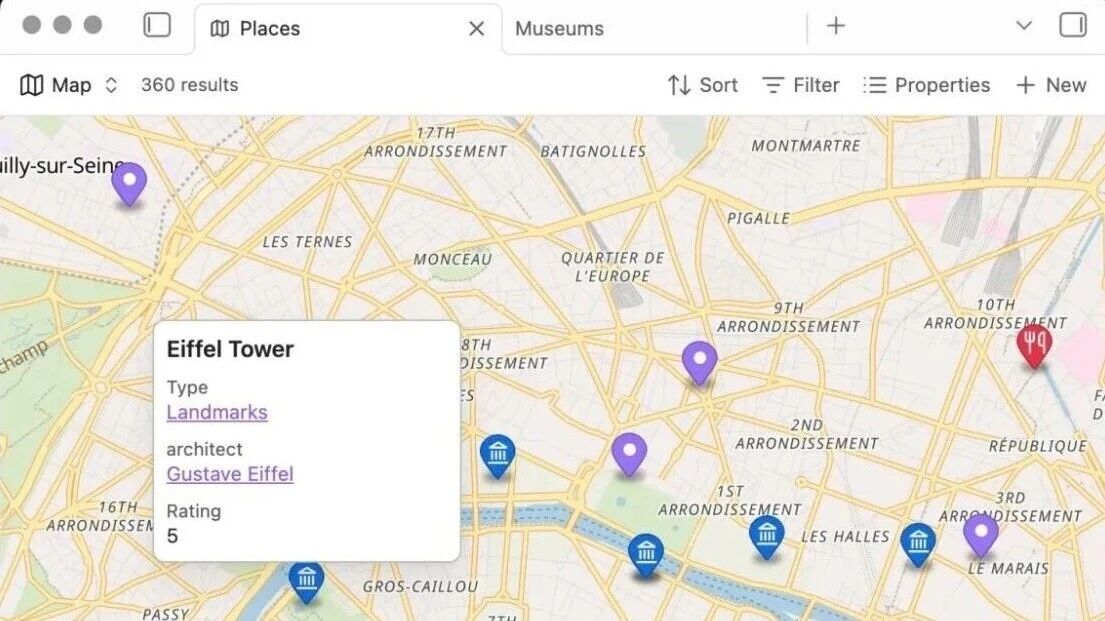Follow the Landmarks type link
Image resolution: width=1105 pixels, height=621 pixels.
coord(217,412)
